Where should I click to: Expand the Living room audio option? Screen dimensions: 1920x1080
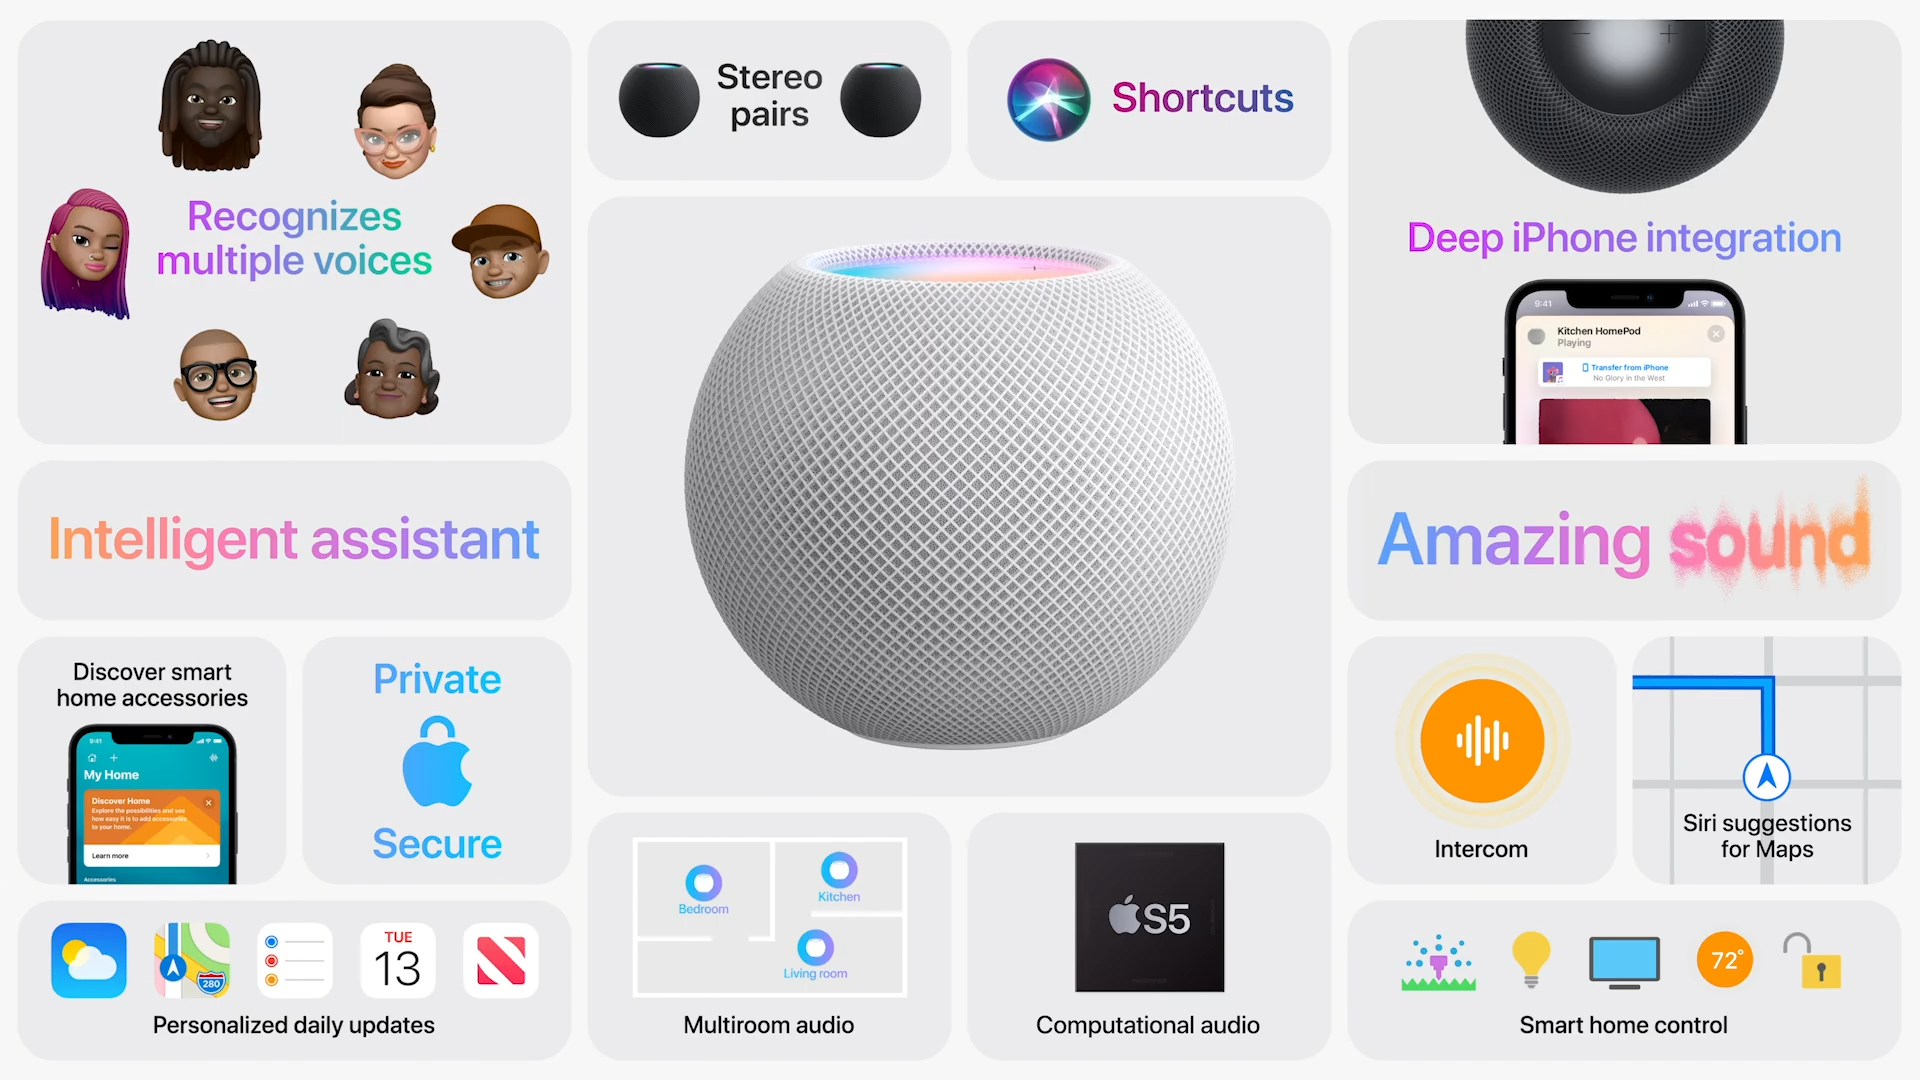pyautogui.click(x=814, y=947)
